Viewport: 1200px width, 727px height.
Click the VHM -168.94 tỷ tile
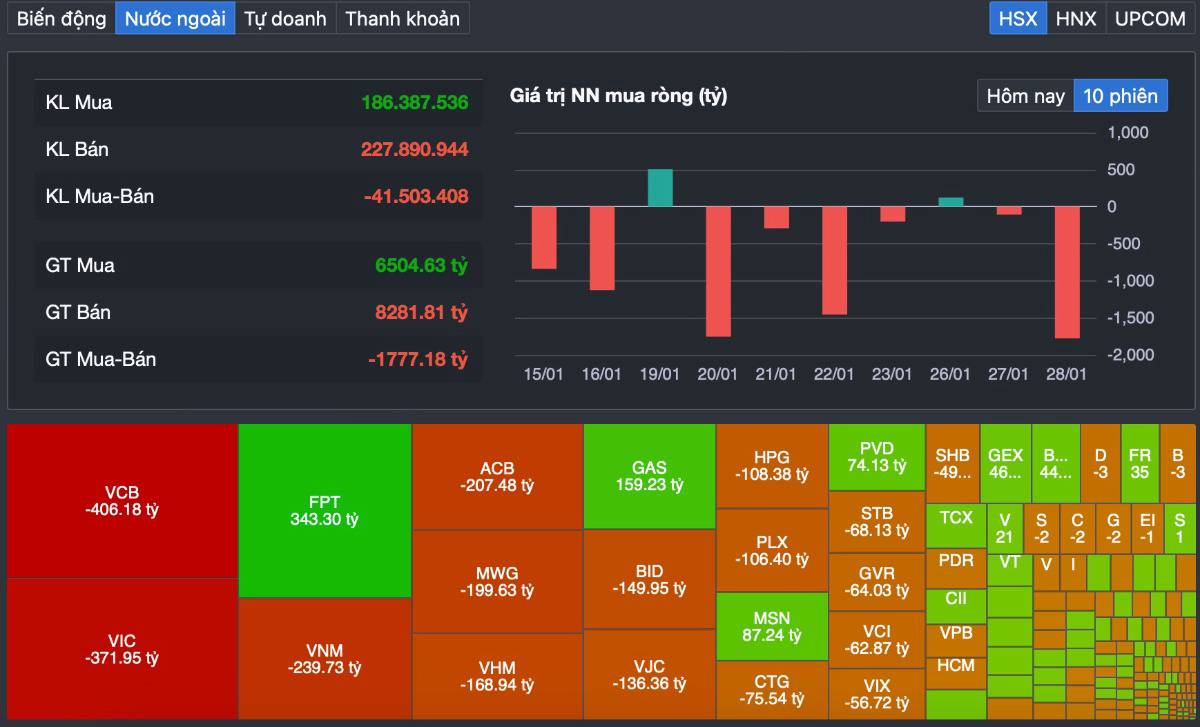coord(497,676)
